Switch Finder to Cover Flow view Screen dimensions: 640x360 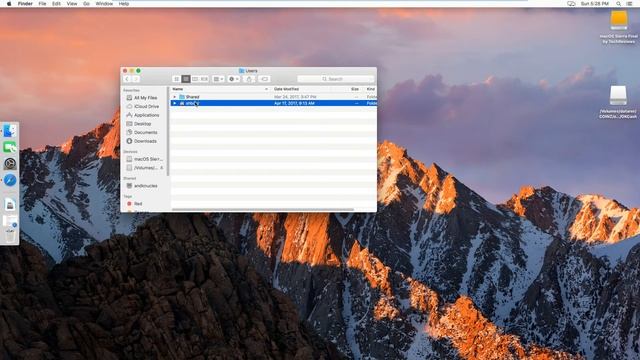204,79
